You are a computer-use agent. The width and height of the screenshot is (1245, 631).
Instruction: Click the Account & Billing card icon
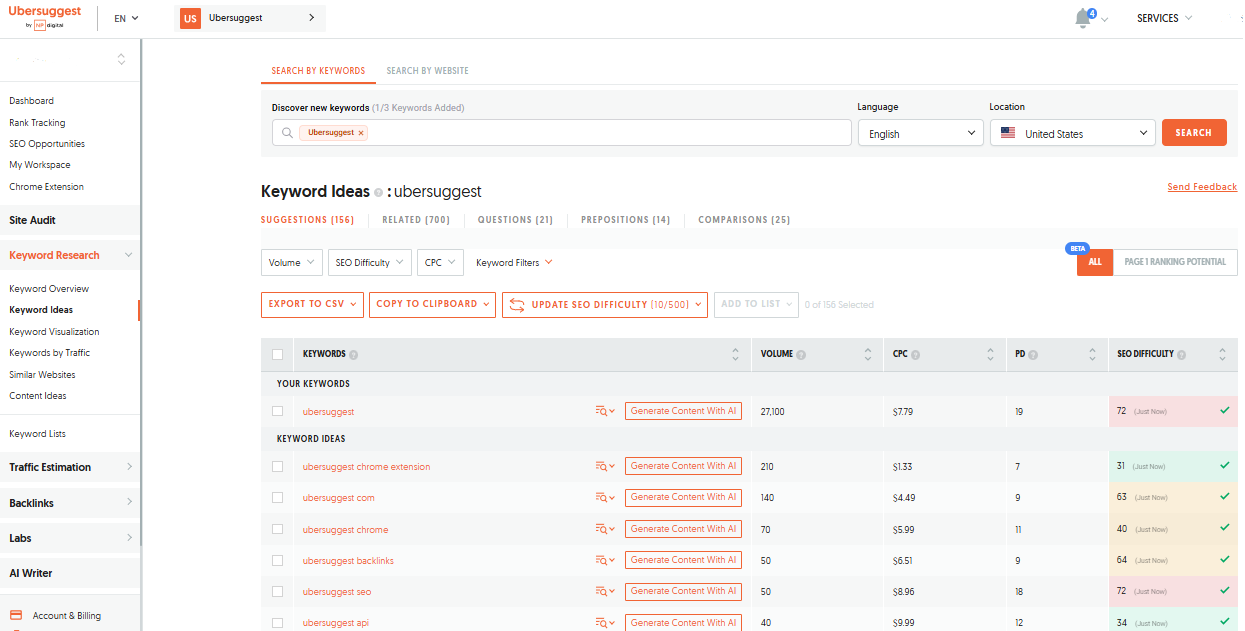point(15,615)
